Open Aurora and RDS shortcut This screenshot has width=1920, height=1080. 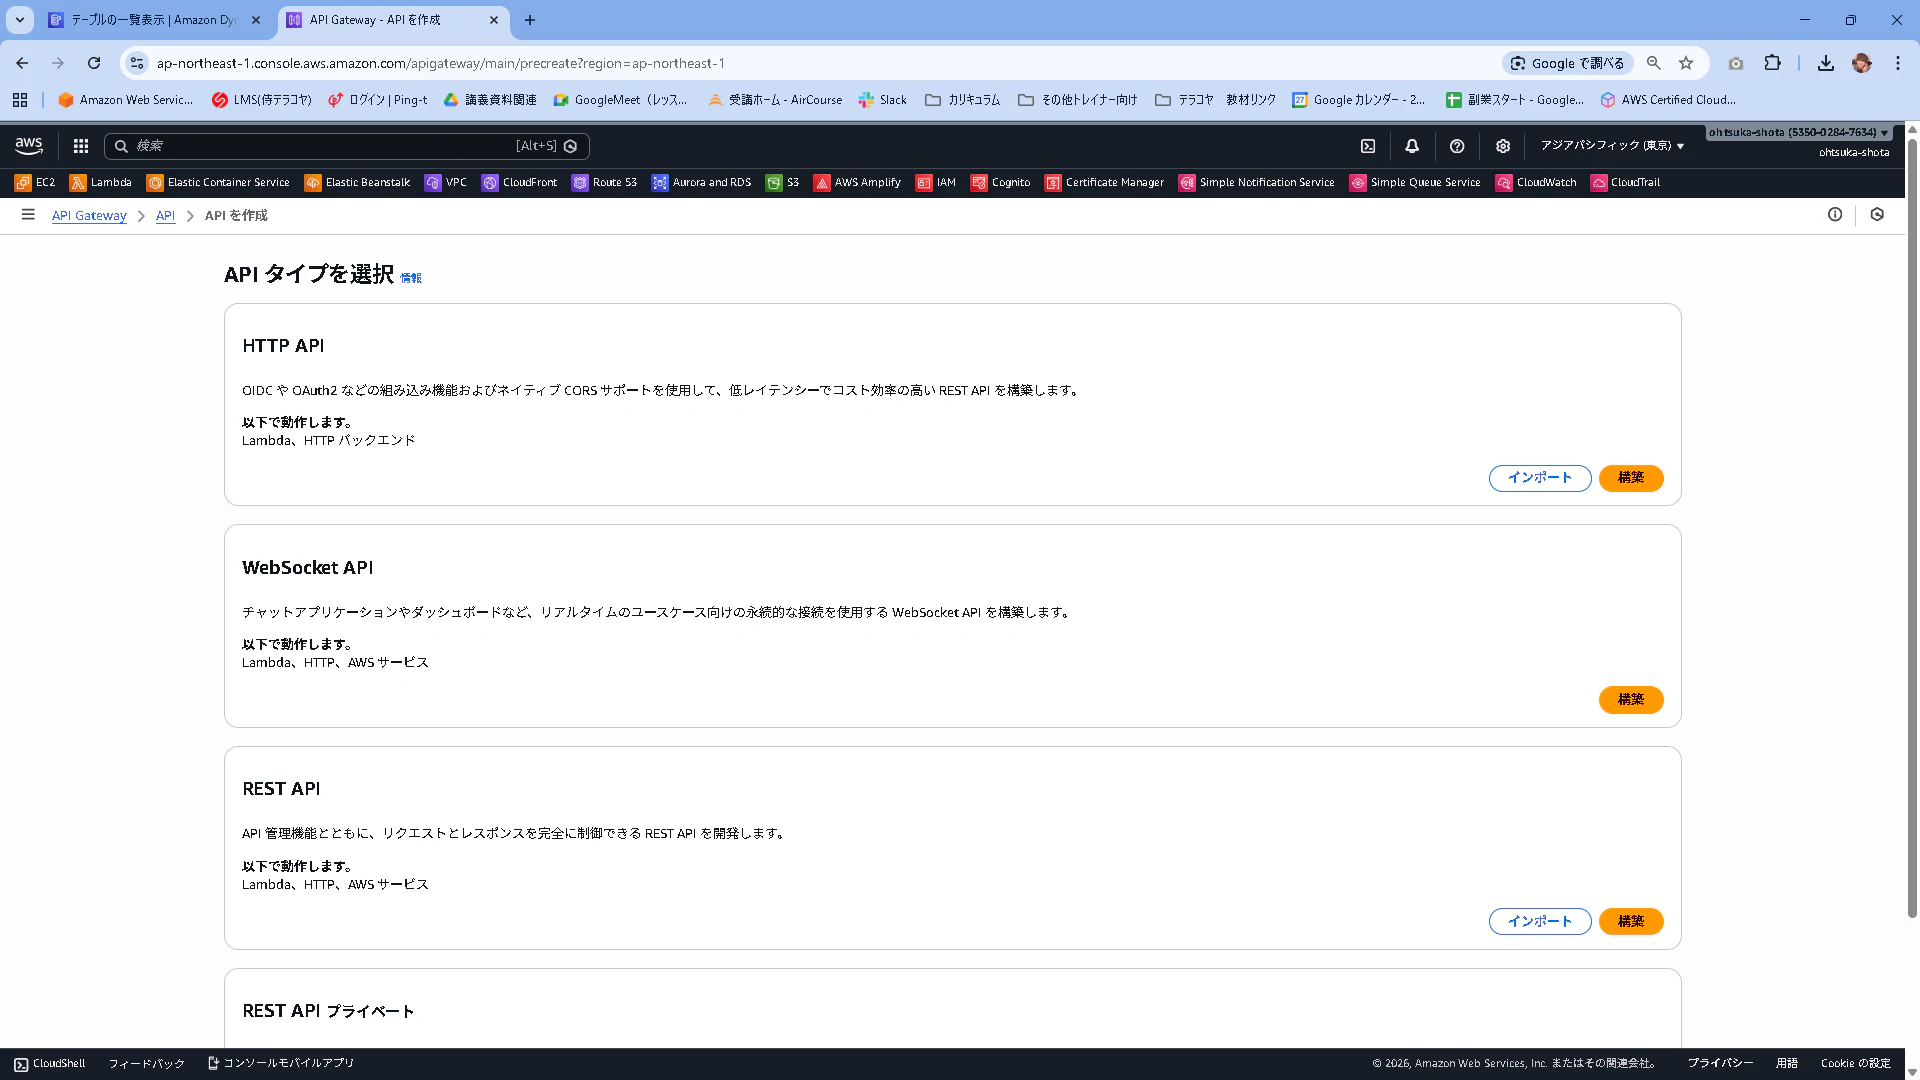click(701, 183)
